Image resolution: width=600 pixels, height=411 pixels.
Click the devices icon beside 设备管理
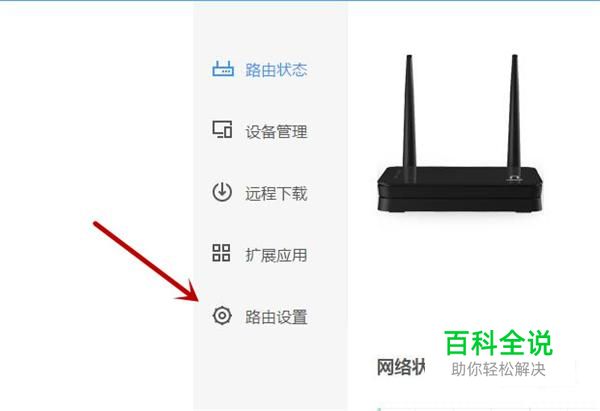coord(222,129)
